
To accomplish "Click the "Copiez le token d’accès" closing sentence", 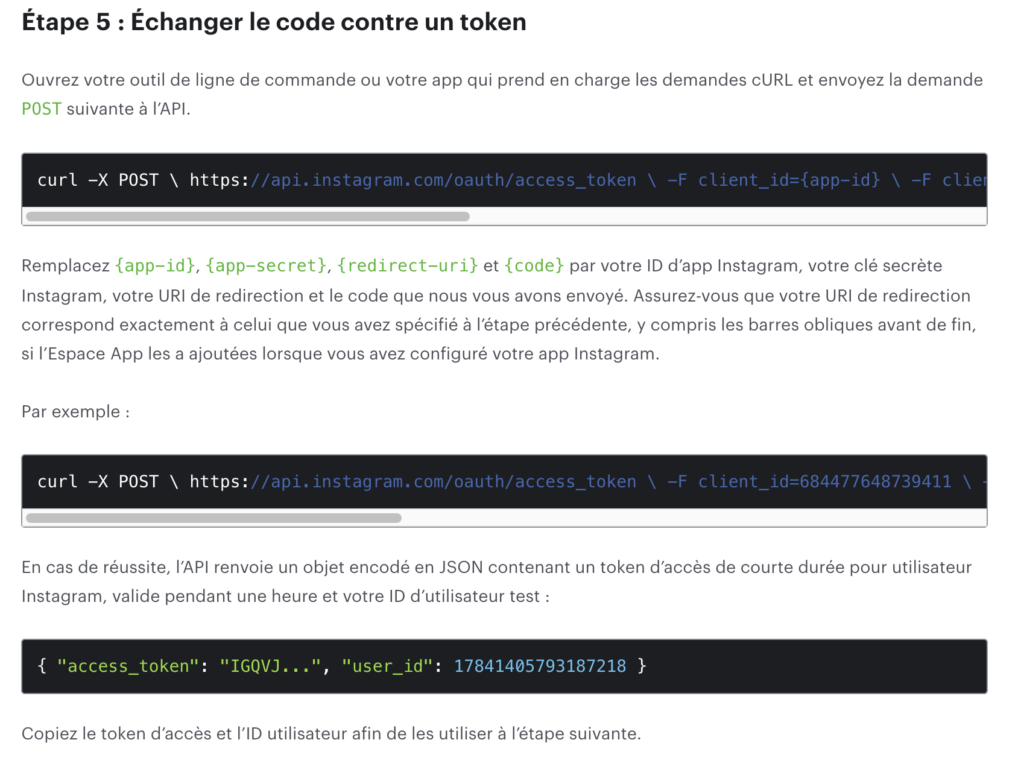I will click(x=331, y=734).
